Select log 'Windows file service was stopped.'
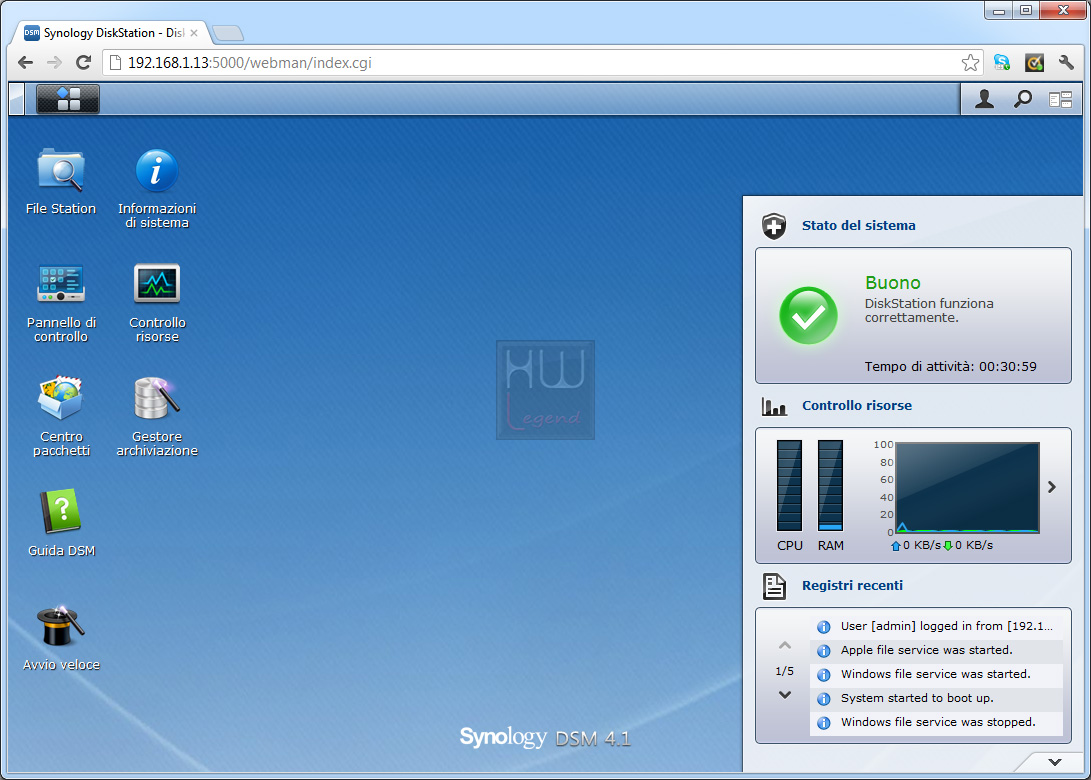Screen dimensions: 1091x780 [x=937, y=723]
